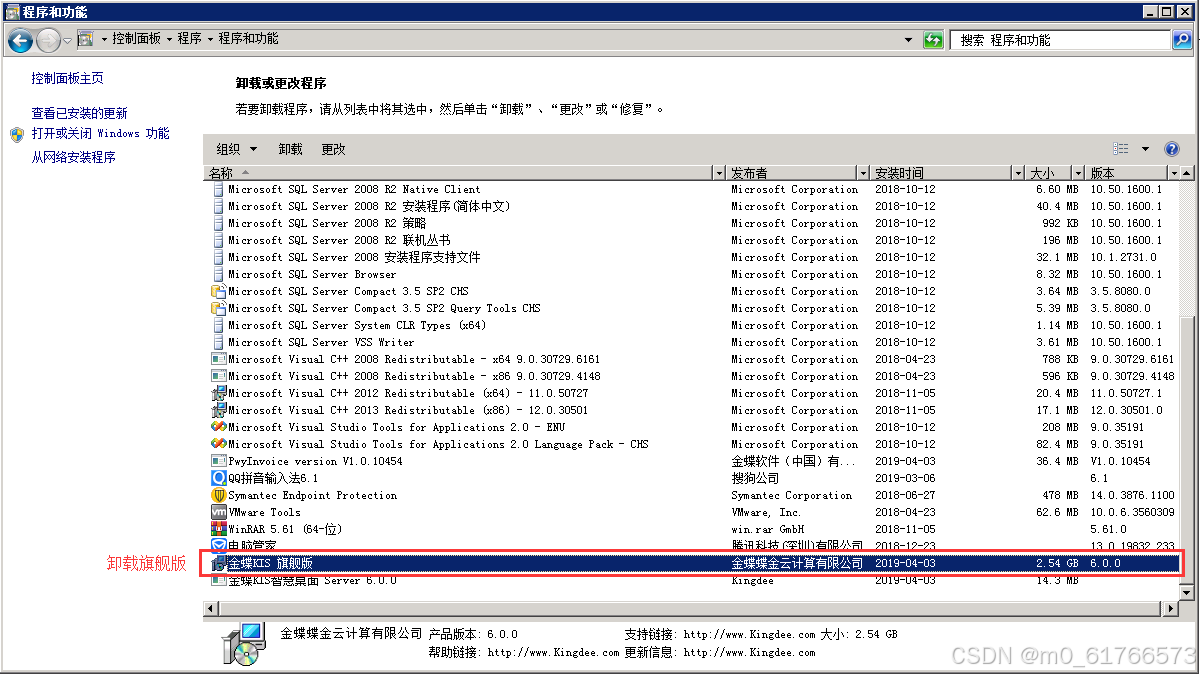Click the 控制面板 breadcrumb

click(137, 38)
